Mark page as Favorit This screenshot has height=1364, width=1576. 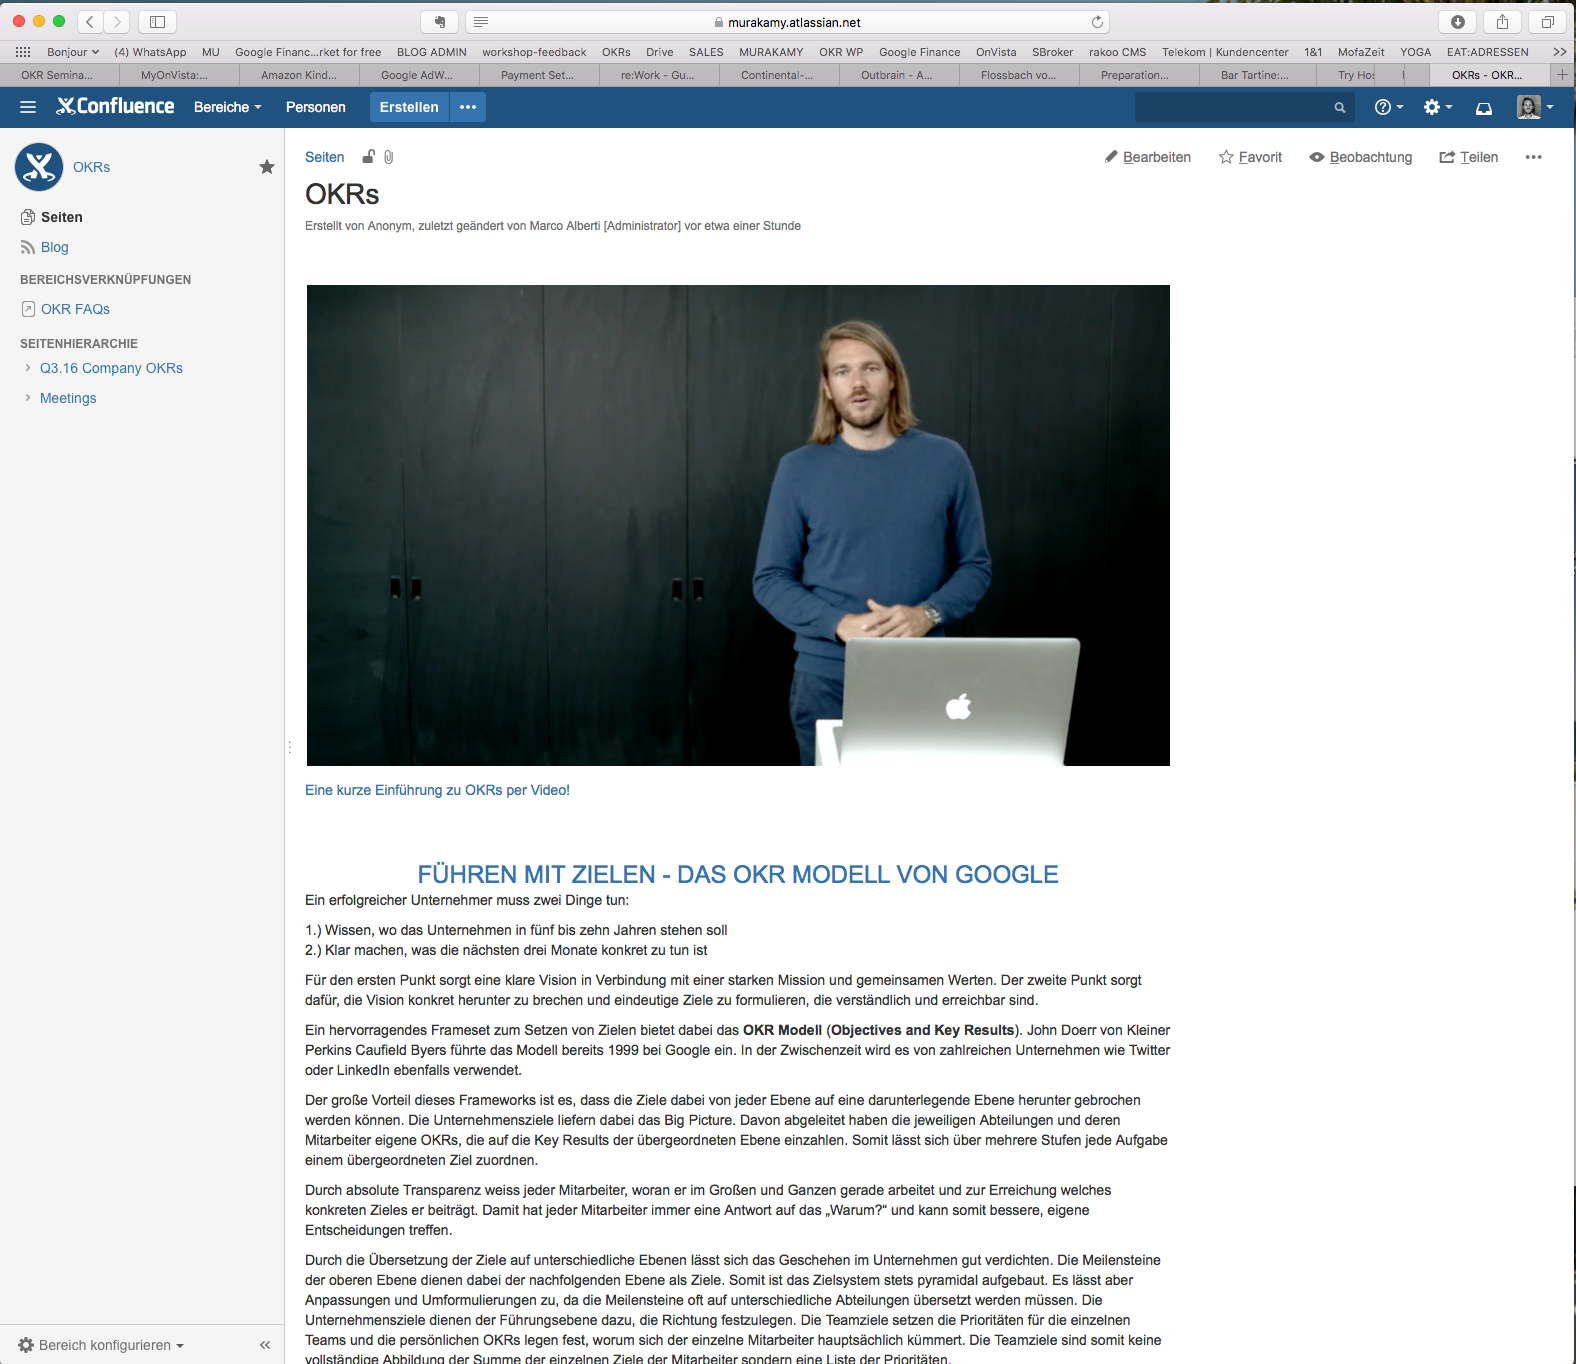tap(1250, 157)
